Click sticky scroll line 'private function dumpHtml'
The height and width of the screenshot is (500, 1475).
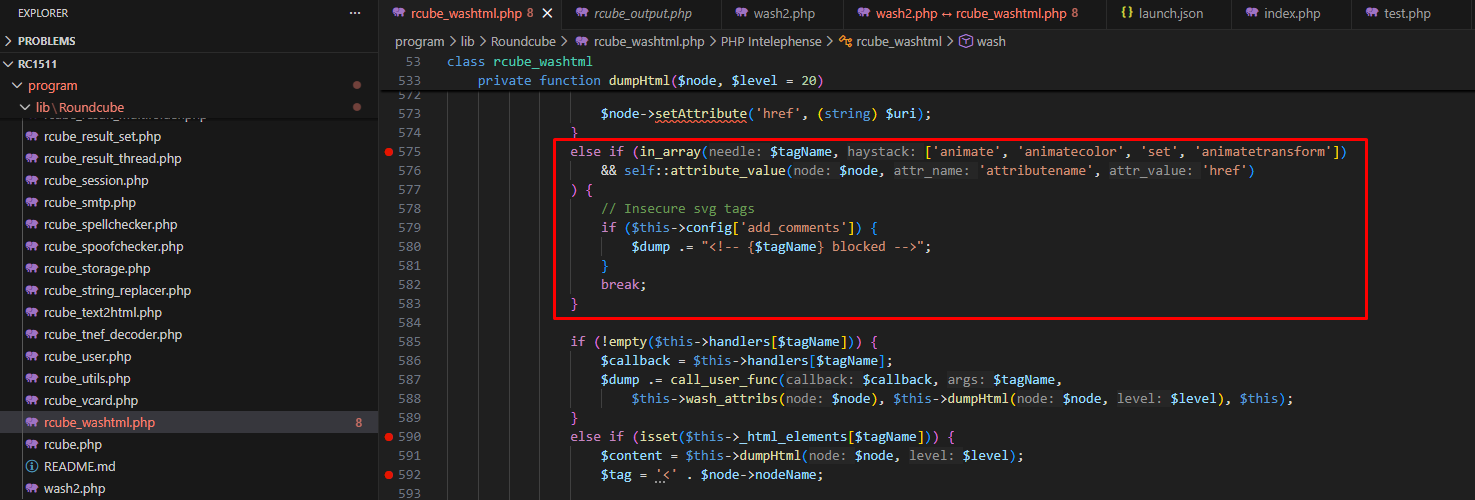(x=650, y=81)
